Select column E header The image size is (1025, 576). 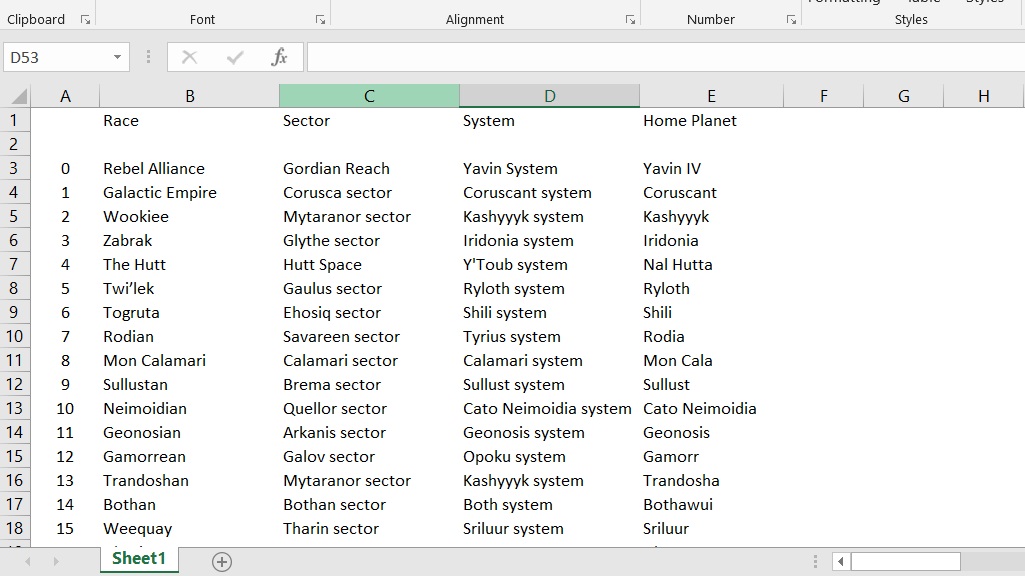pyautogui.click(x=711, y=96)
